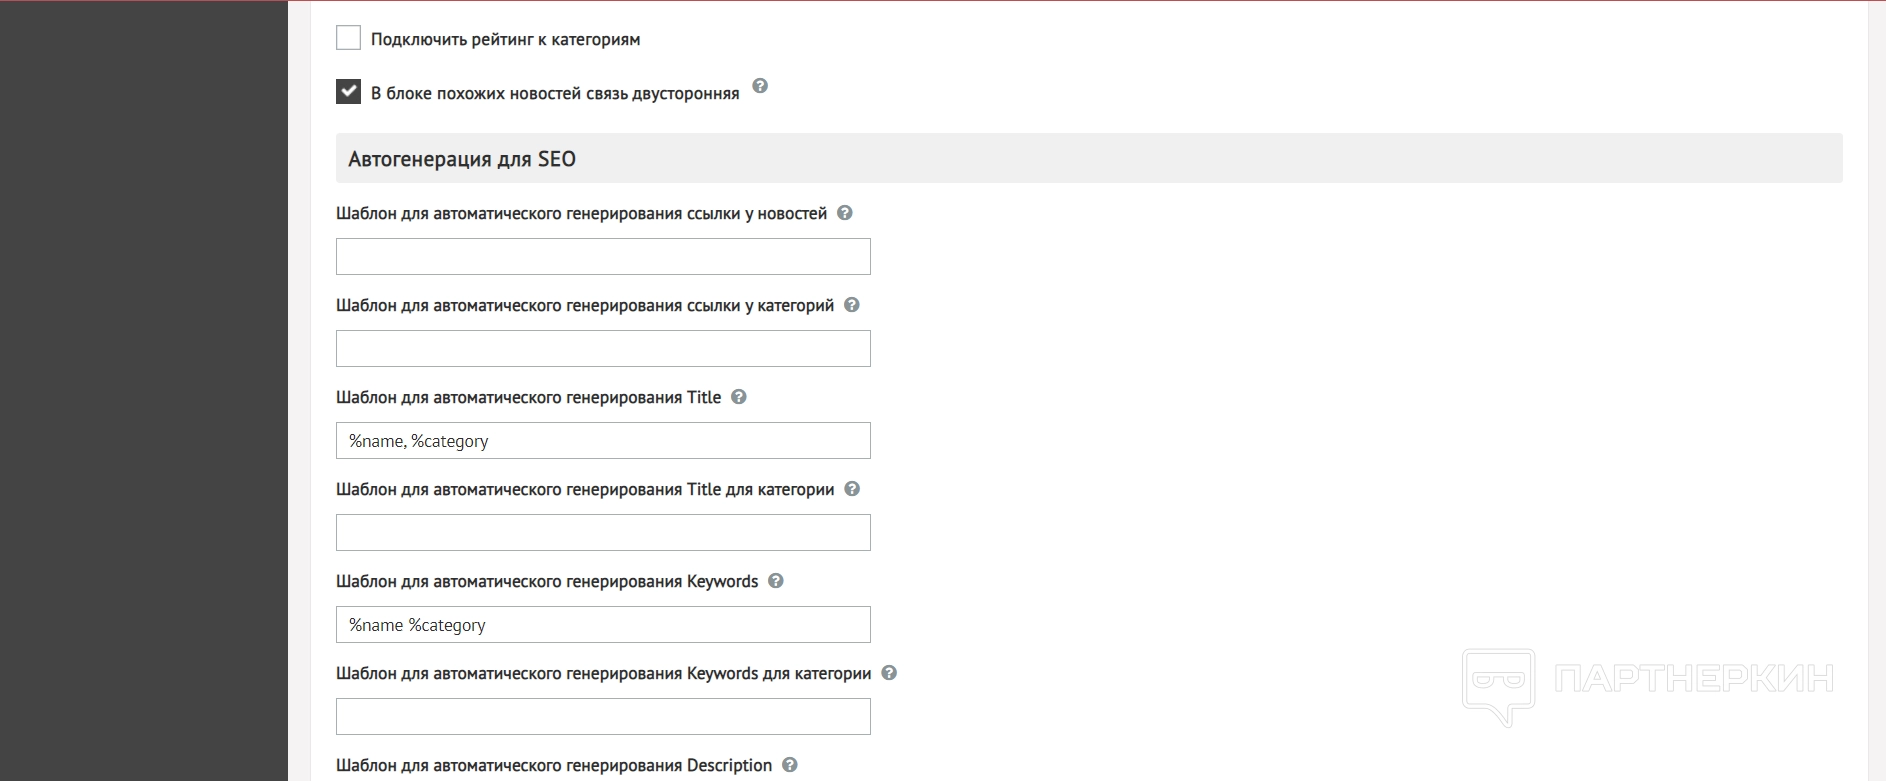Focus the news link template input field

[x=603, y=257]
